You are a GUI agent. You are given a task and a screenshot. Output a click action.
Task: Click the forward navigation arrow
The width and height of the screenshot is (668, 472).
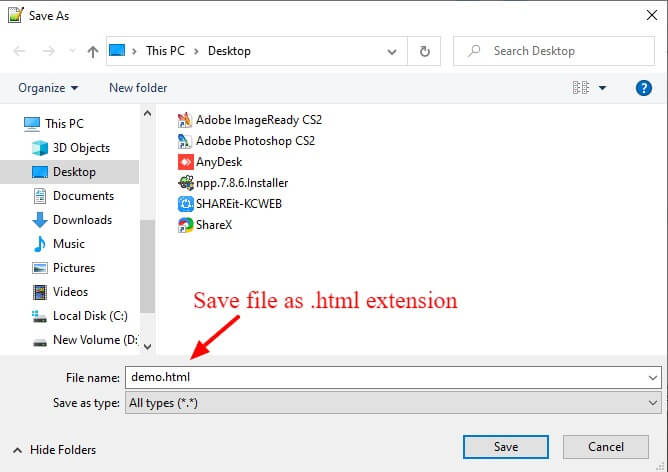click(x=49, y=51)
